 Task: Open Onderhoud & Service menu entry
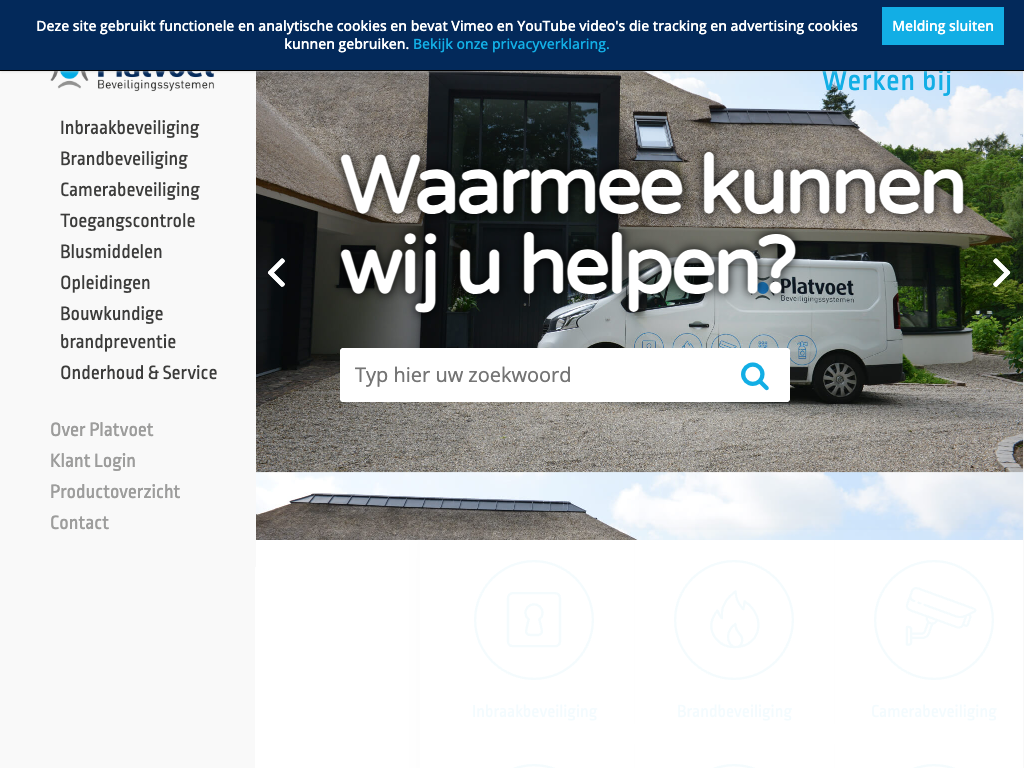click(138, 373)
